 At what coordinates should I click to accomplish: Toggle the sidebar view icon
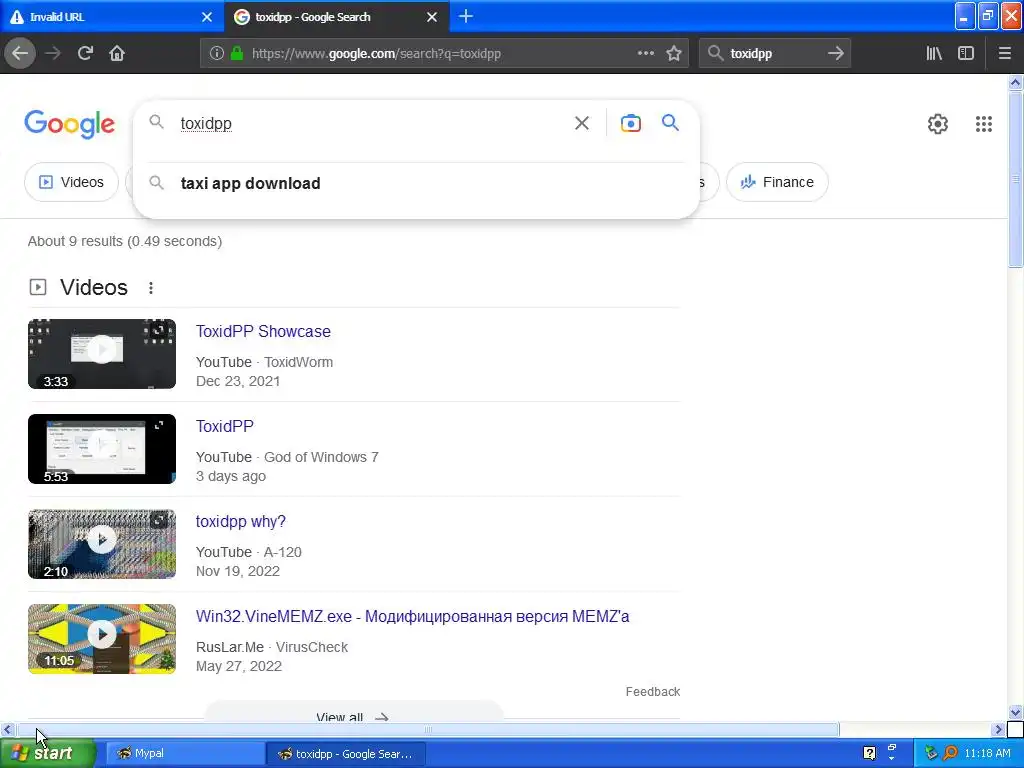pos(966,54)
